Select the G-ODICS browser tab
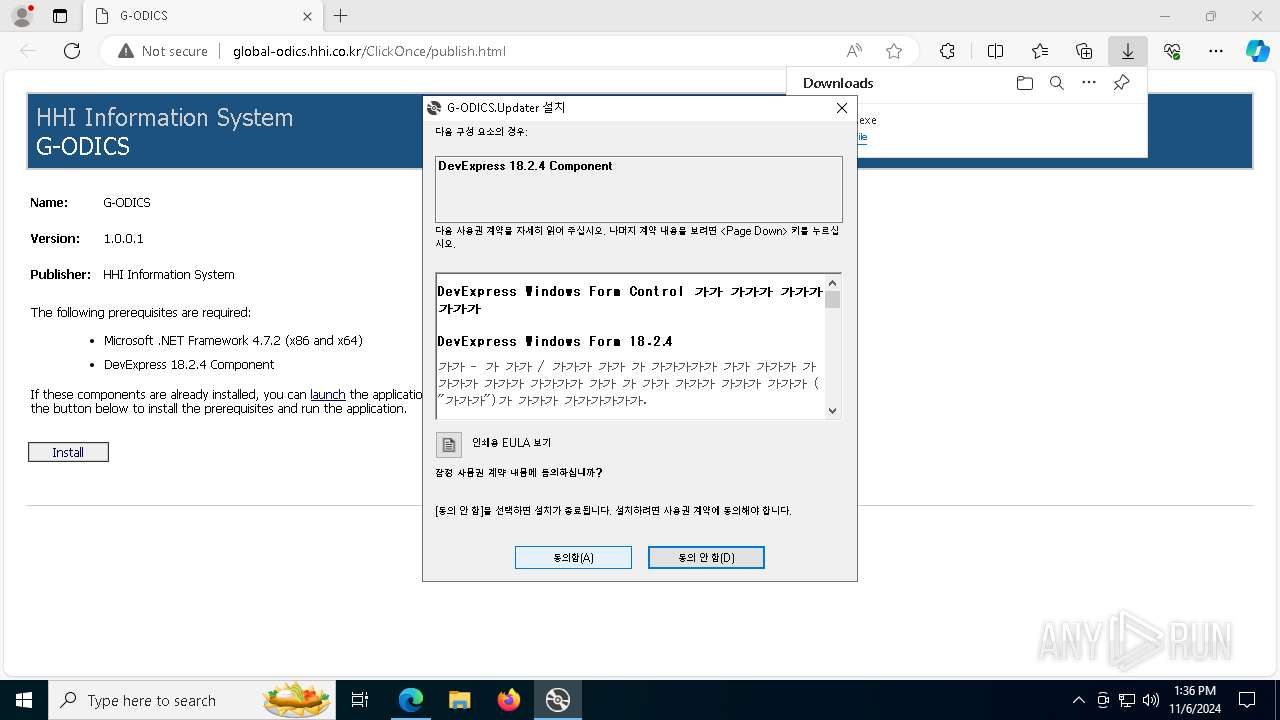1280x720 pixels. (x=202, y=16)
